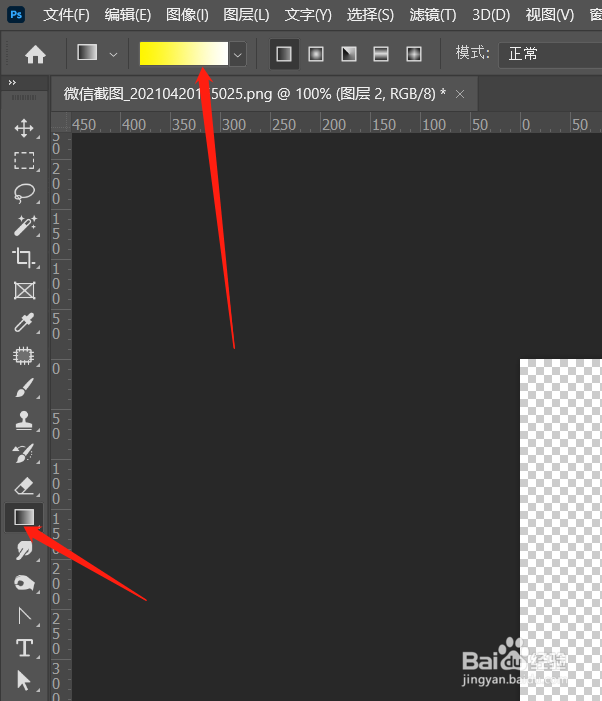
Task: Open the 文件(F) menu
Action: (x=66, y=15)
